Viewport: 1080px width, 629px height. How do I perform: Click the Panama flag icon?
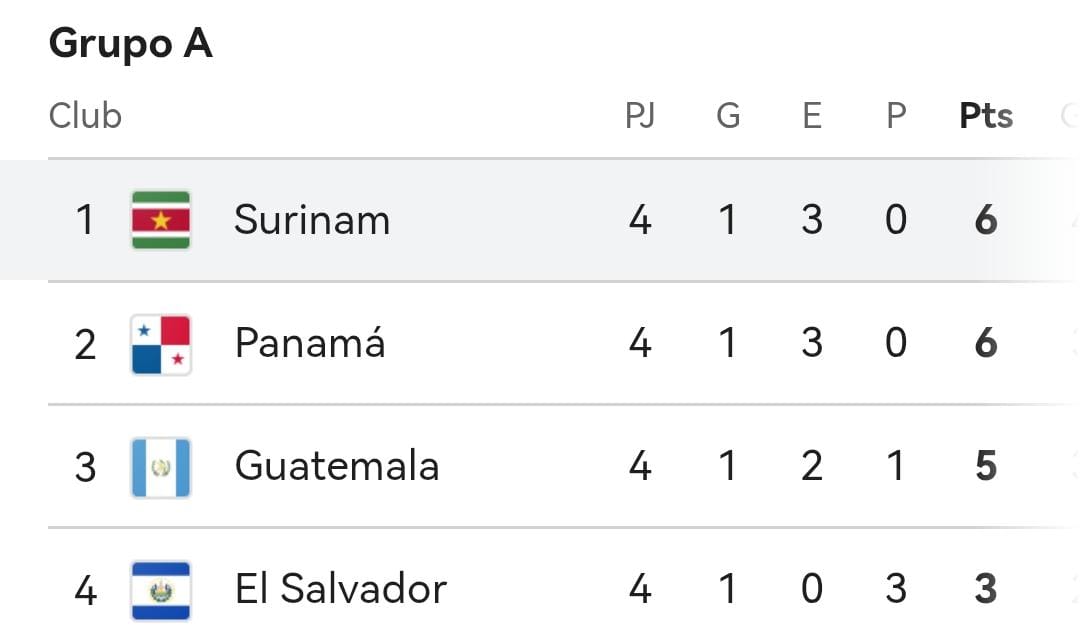point(160,344)
